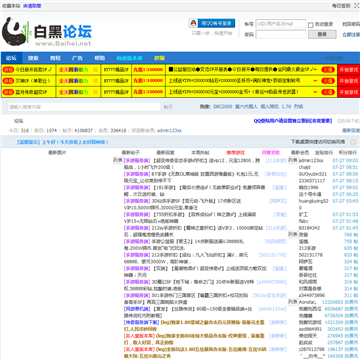
Task: Click the red button on the first ad row
Action: pos(349,70)
